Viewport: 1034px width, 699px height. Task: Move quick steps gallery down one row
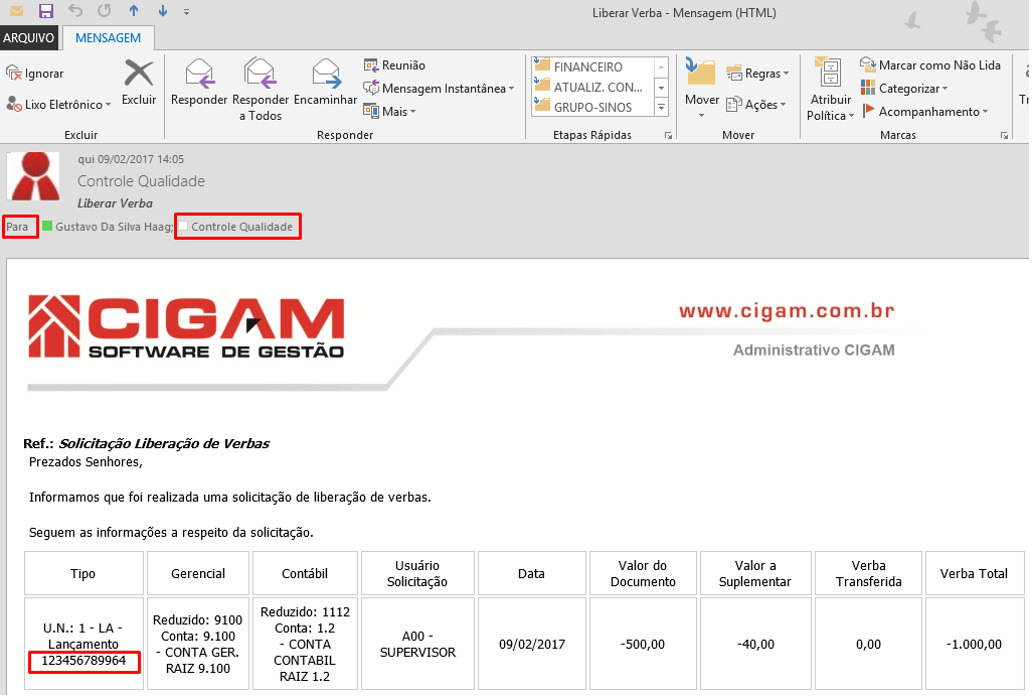pos(661,87)
